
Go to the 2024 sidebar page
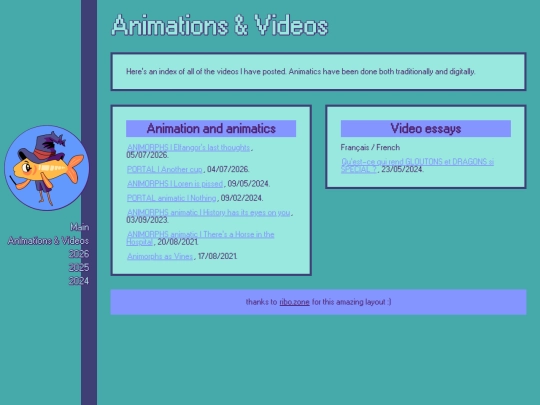tap(79, 281)
